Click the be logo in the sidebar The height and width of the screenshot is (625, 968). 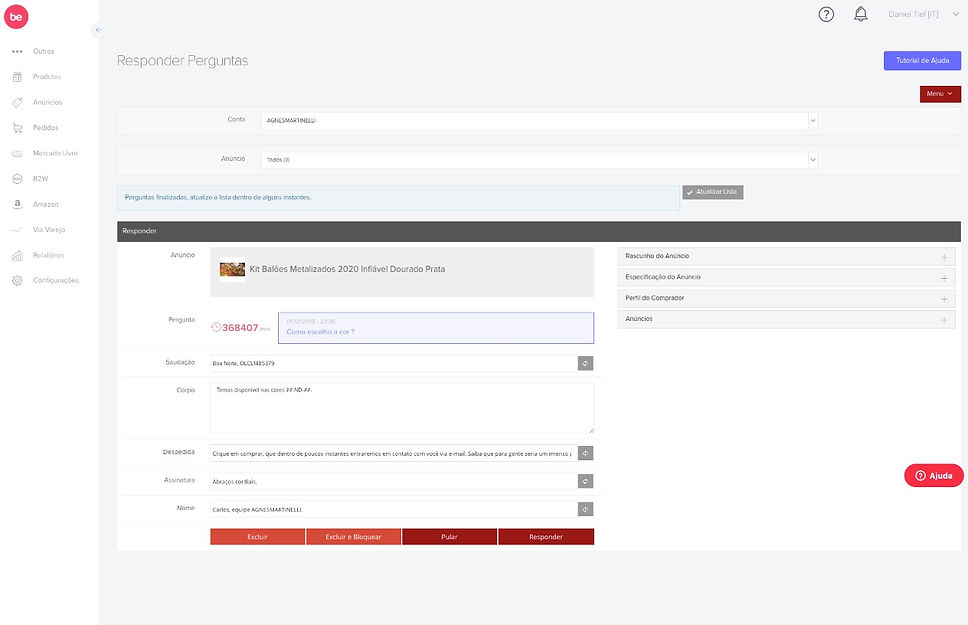tap(16, 17)
